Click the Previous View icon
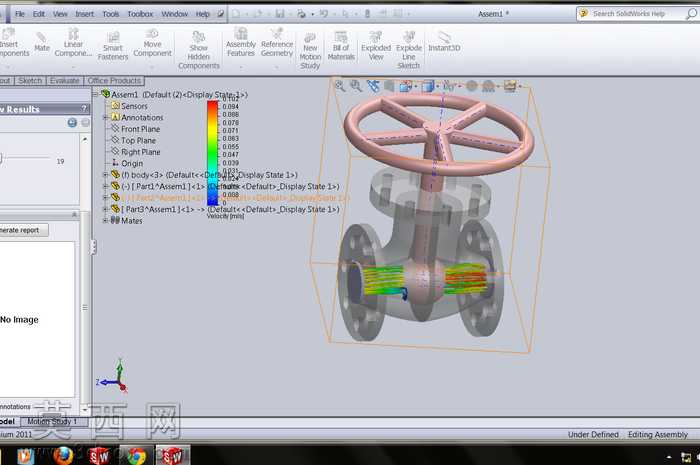 373,86
